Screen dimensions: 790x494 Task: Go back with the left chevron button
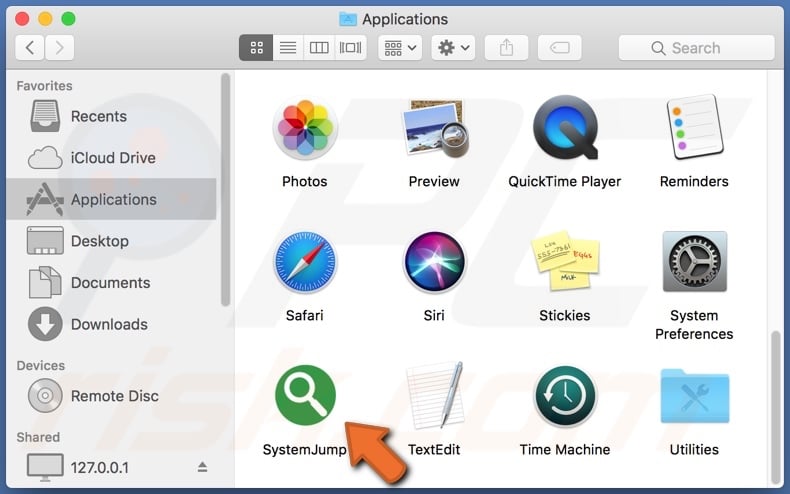coord(30,48)
